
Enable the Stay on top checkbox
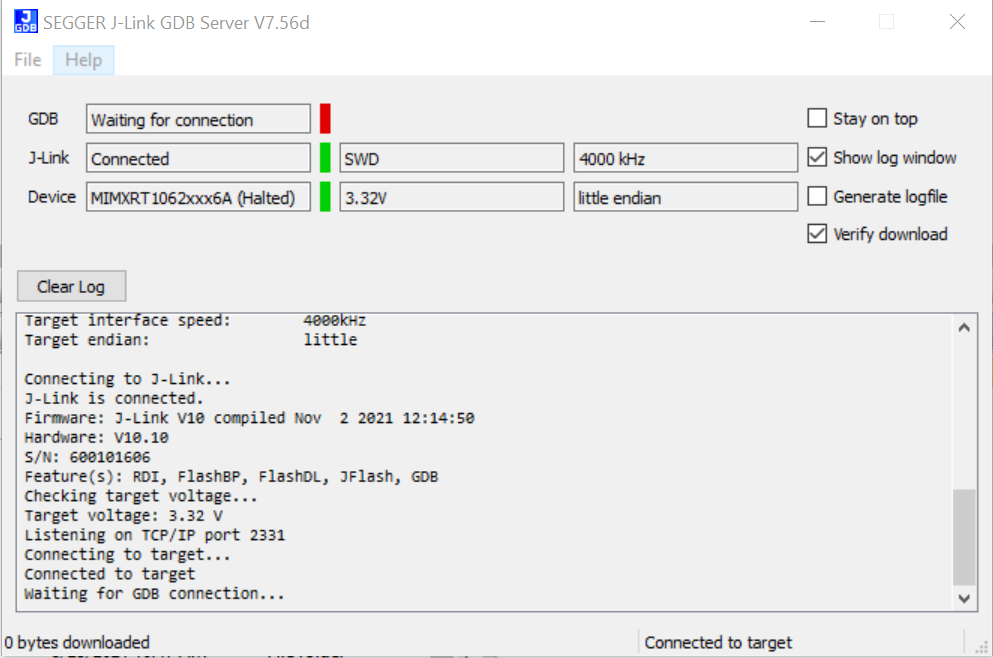[817, 119]
